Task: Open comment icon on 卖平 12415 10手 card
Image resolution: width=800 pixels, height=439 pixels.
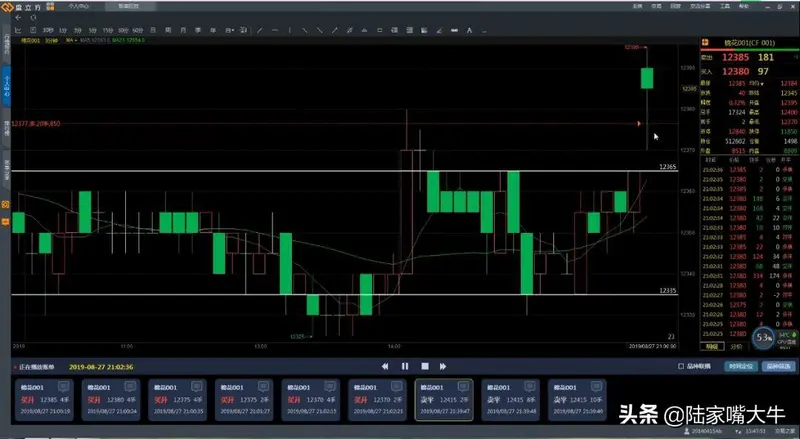Action: pyautogui.click(x=596, y=386)
